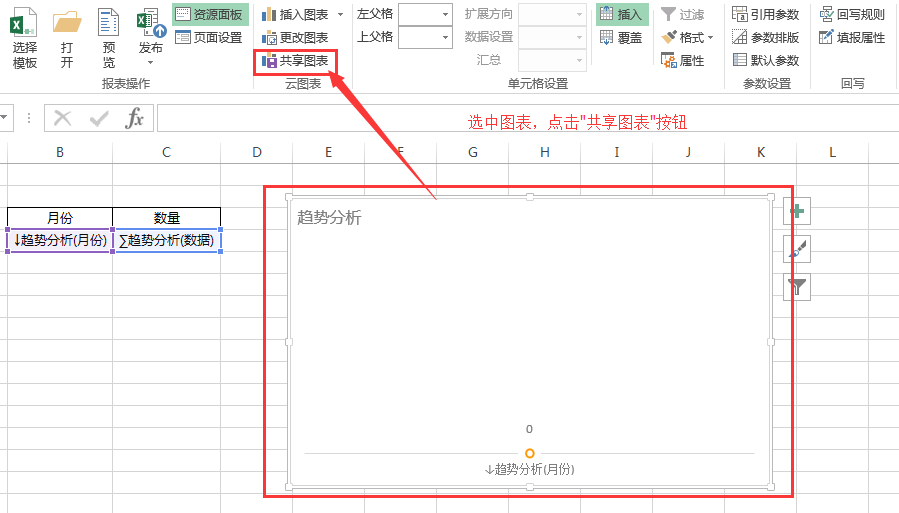
Task: Click the chart data label 0
Action: point(529,429)
